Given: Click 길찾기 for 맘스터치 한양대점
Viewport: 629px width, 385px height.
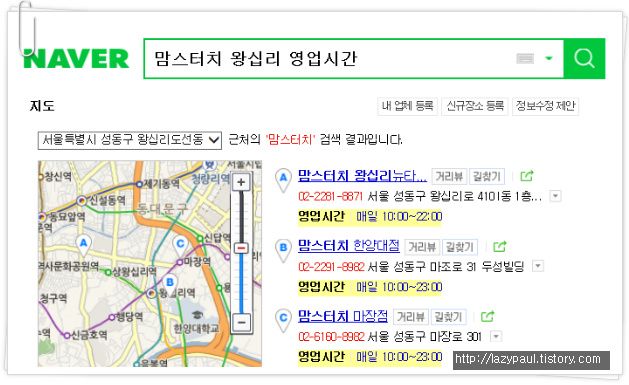Looking at the screenshot, I should [460, 247].
